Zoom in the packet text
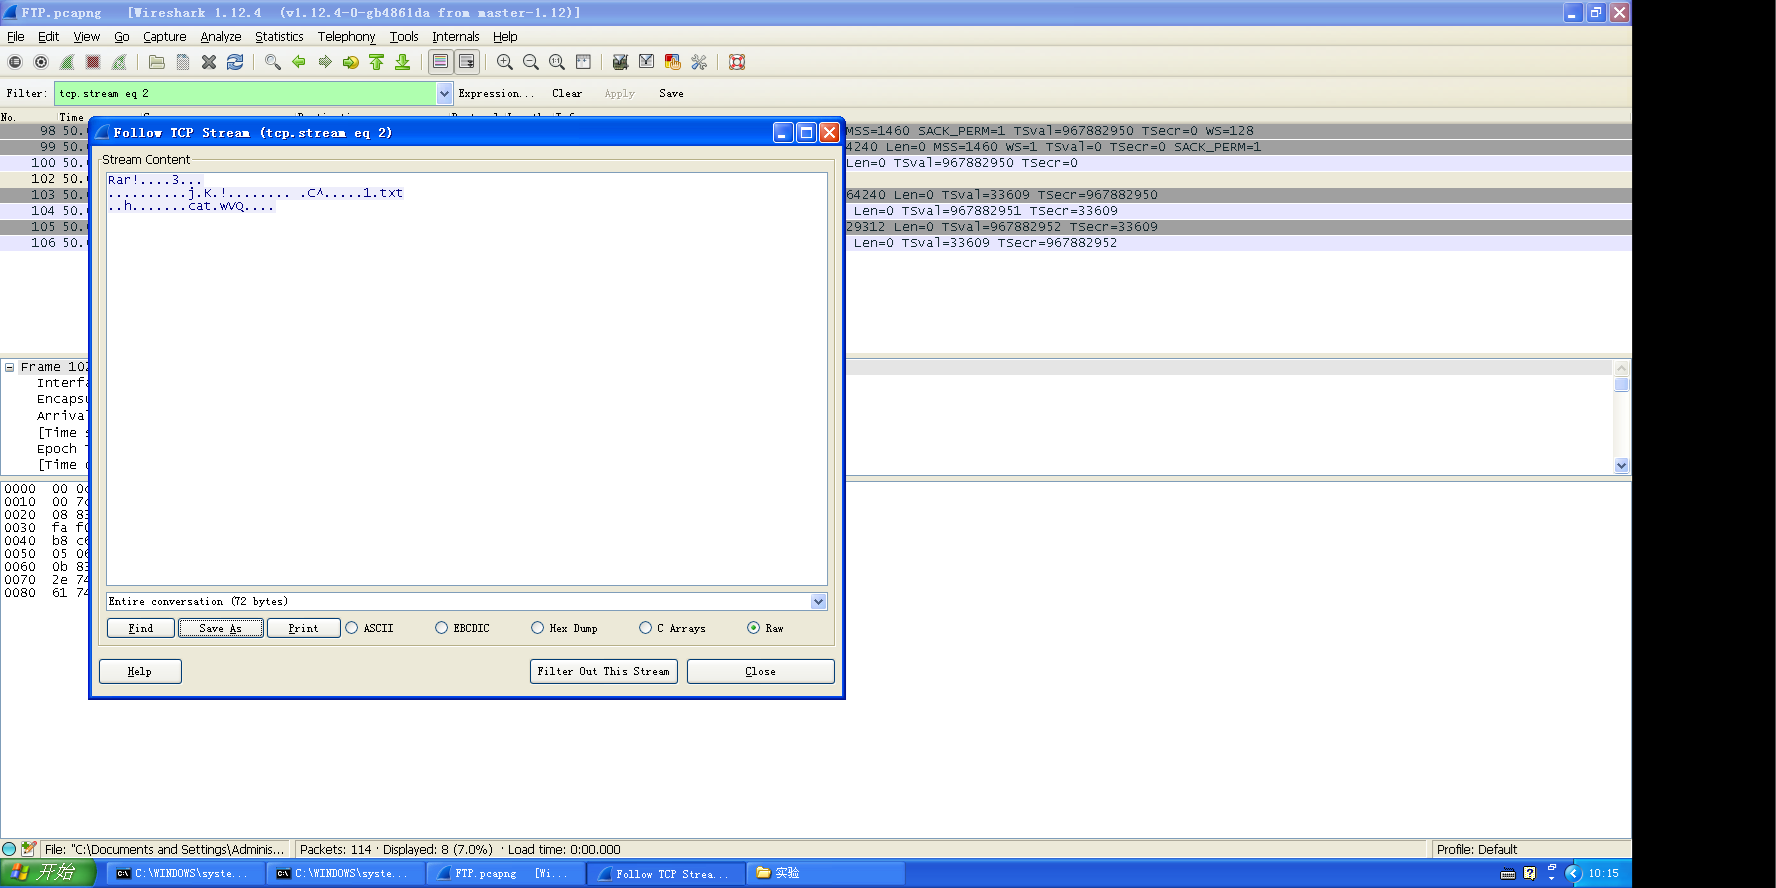Image resolution: width=1776 pixels, height=888 pixels. 505,62
